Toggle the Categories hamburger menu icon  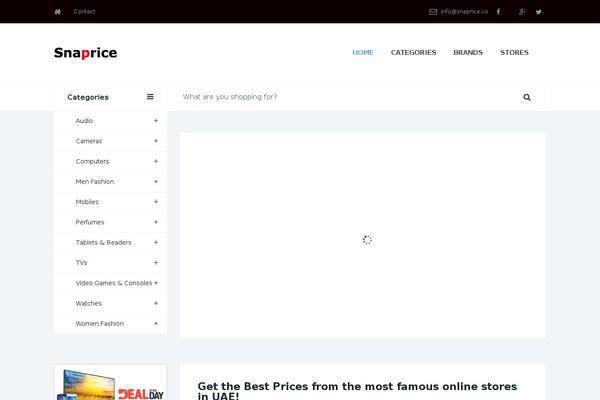click(150, 97)
